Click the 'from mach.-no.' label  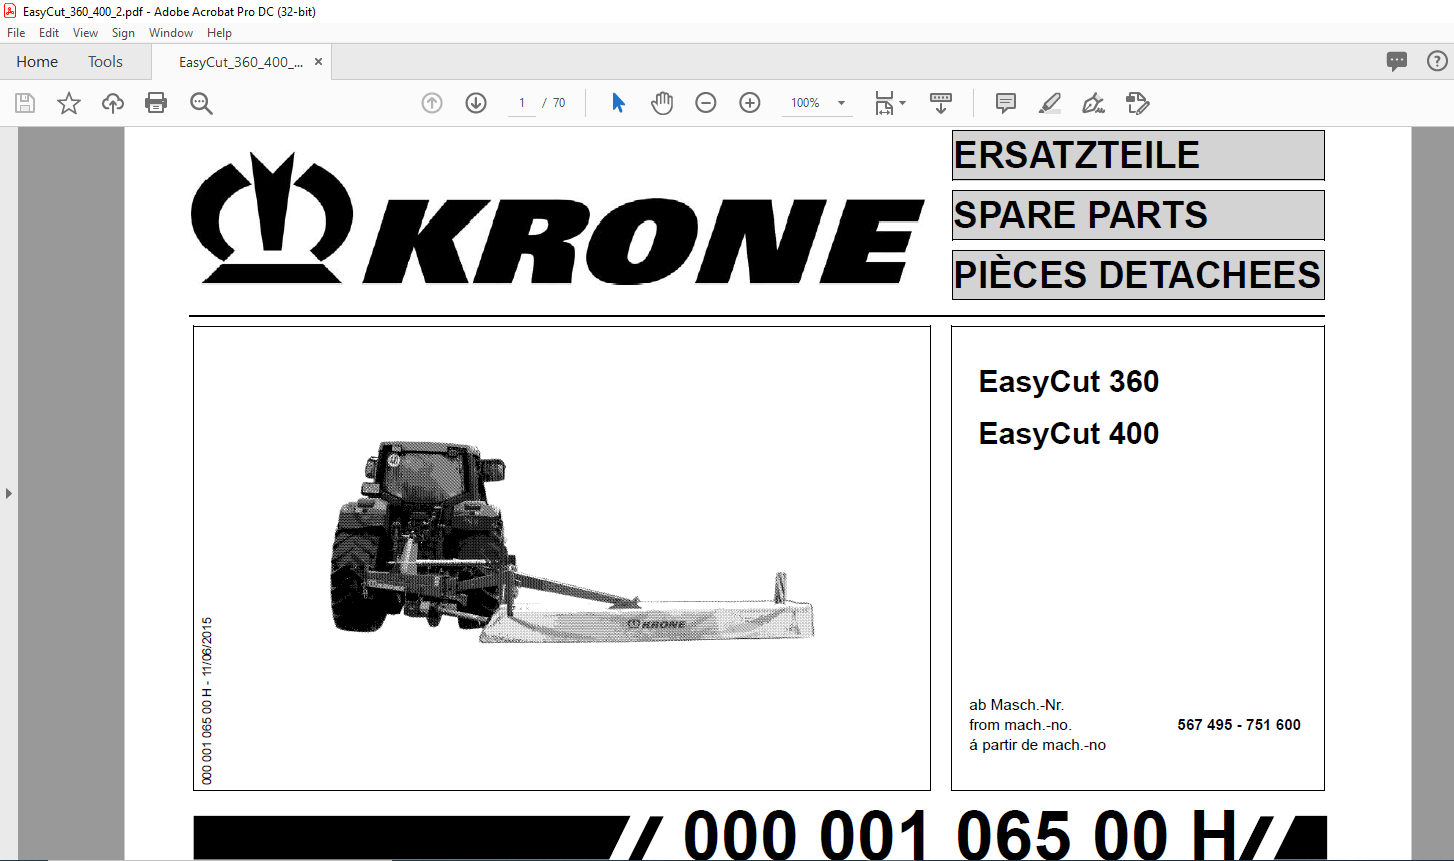tap(1020, 725)
